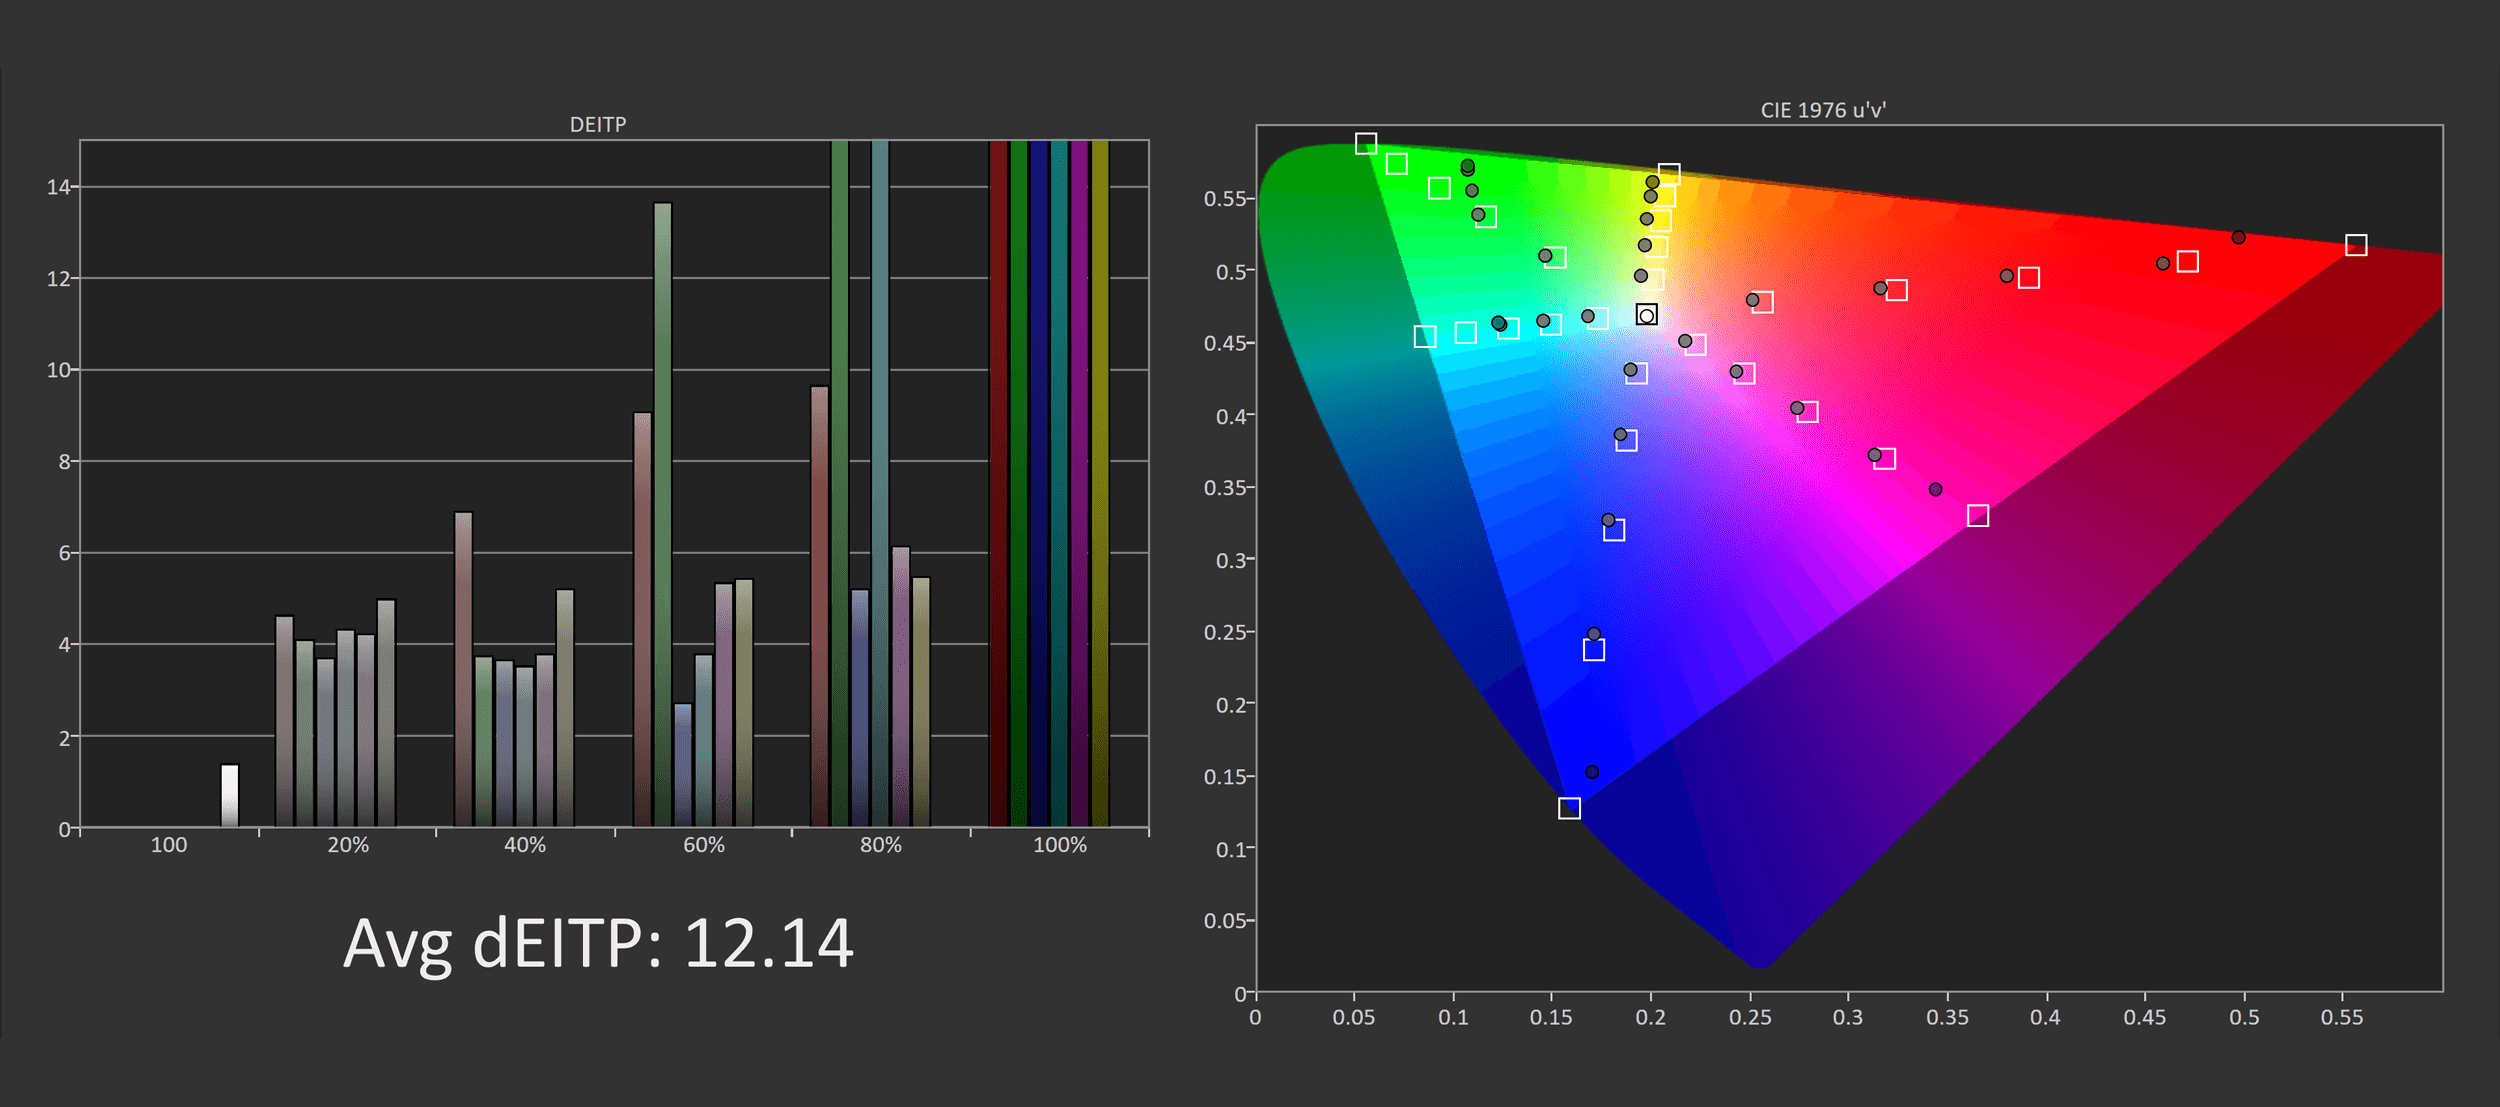Select the magenta bar in the 100% group
This screenshot has width=2500, height=1107.
pos(1079,483)
